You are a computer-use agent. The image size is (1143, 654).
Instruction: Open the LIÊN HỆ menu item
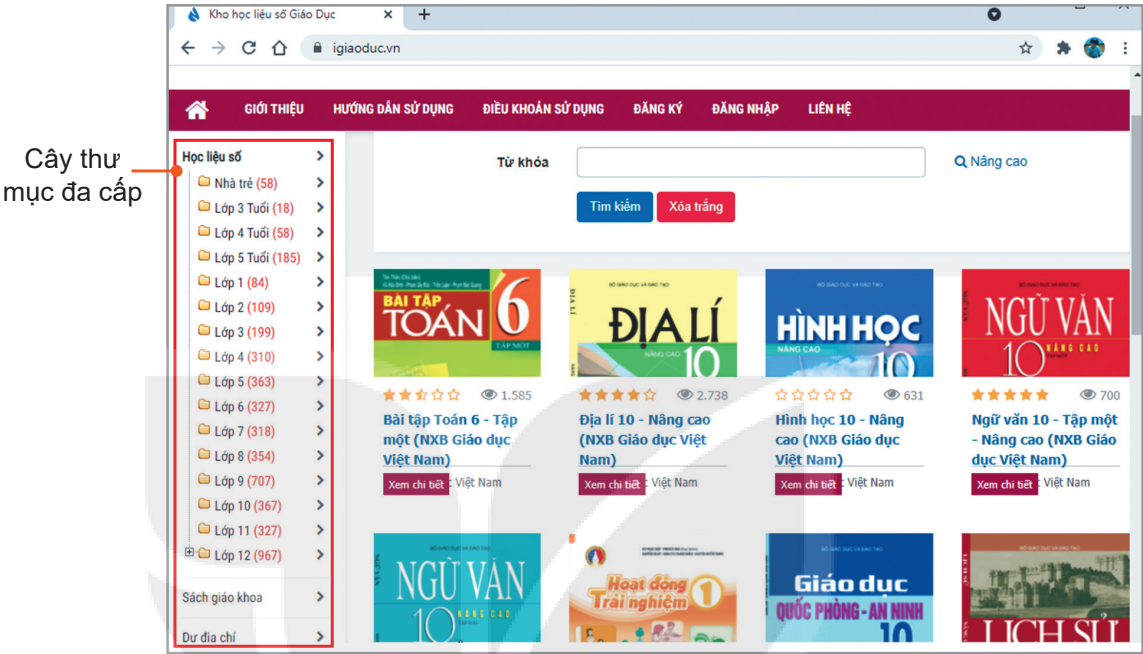click(830, 109)
